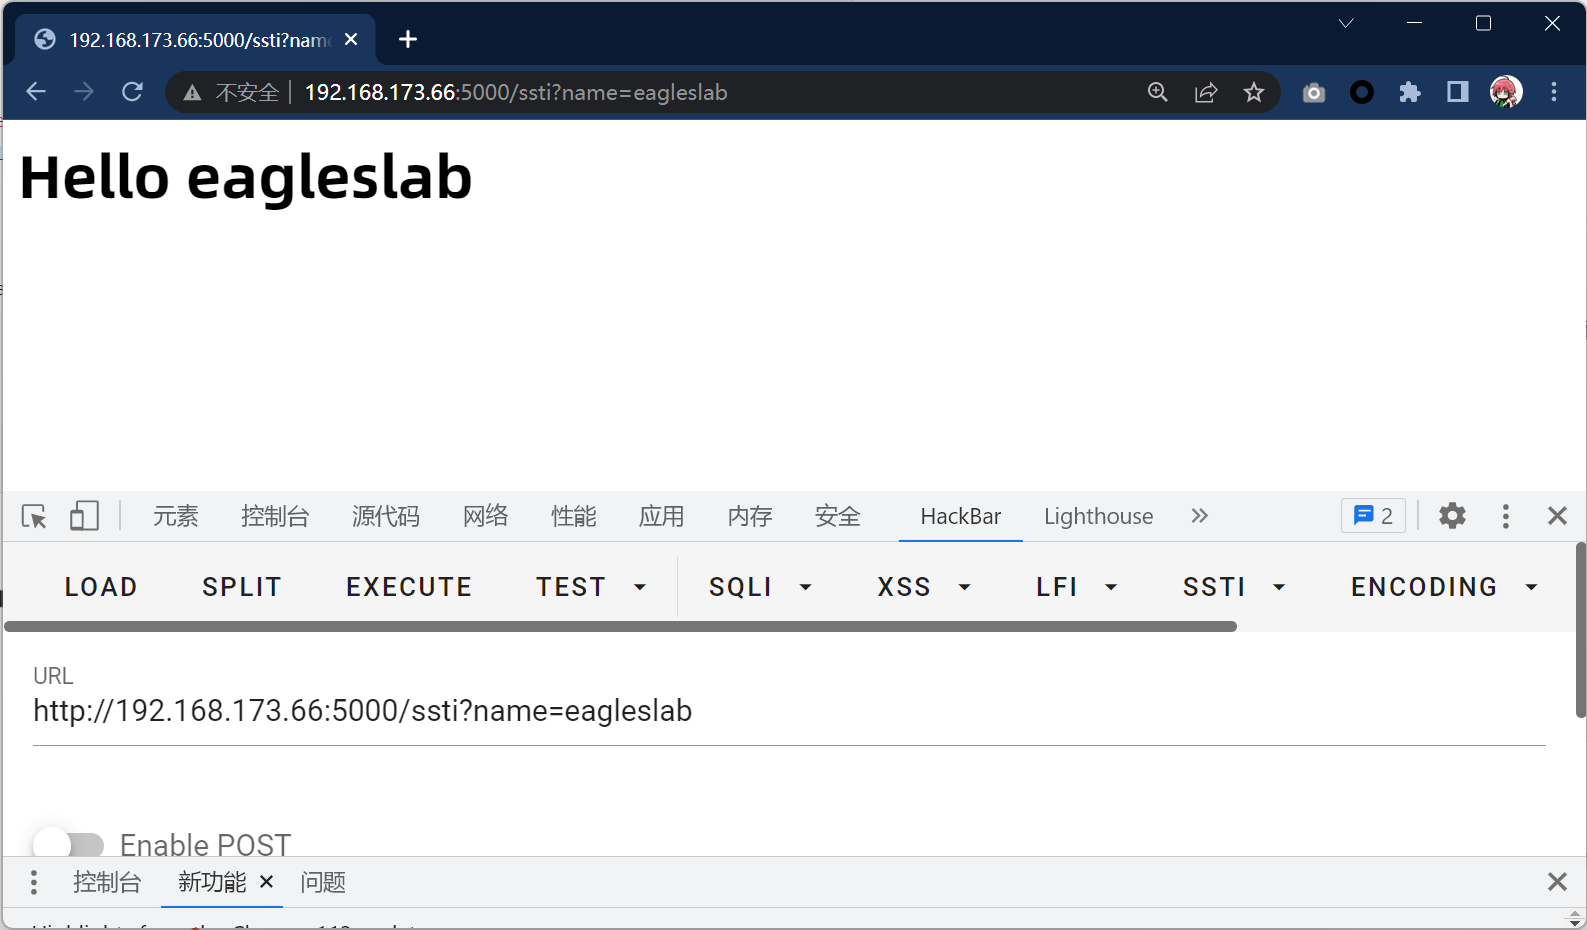This screenshot has width=1587, height=930.
Task: Switch to the Lighthouse tab
Action: pos(1098,516)
